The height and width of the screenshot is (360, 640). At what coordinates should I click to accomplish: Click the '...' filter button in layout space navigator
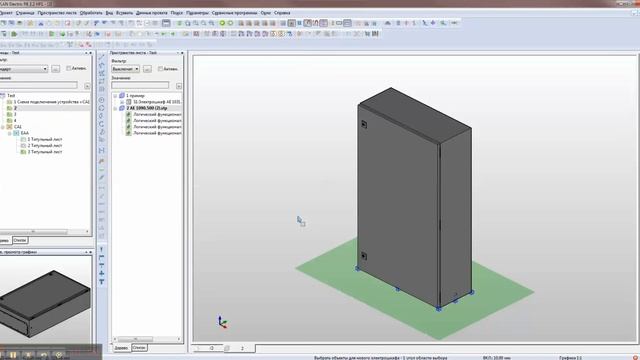[147, 69]
